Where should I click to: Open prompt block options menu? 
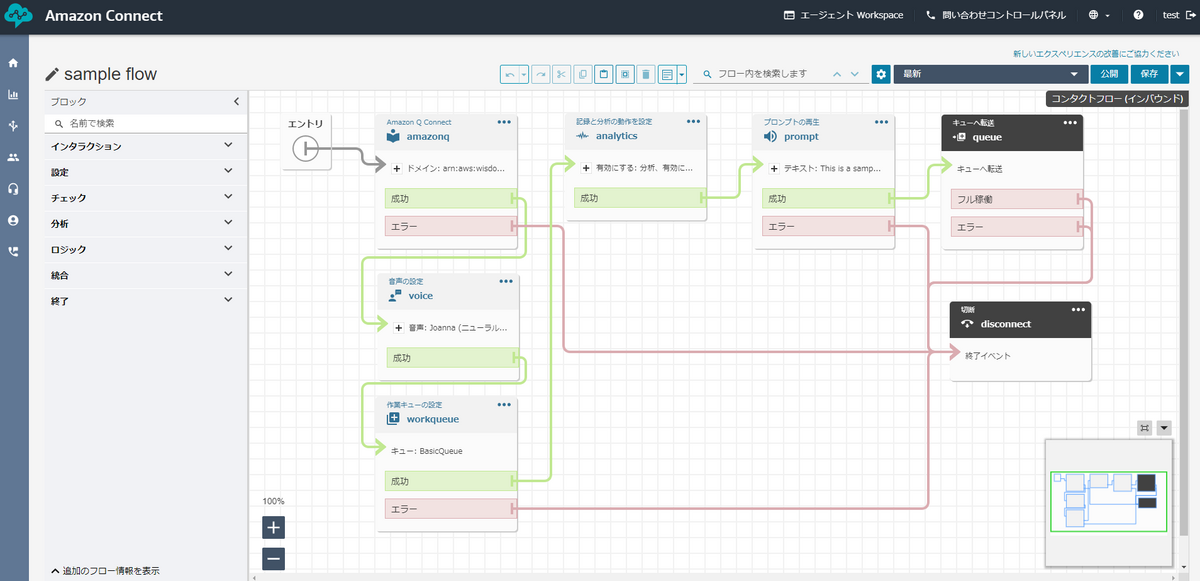point(881,122)
